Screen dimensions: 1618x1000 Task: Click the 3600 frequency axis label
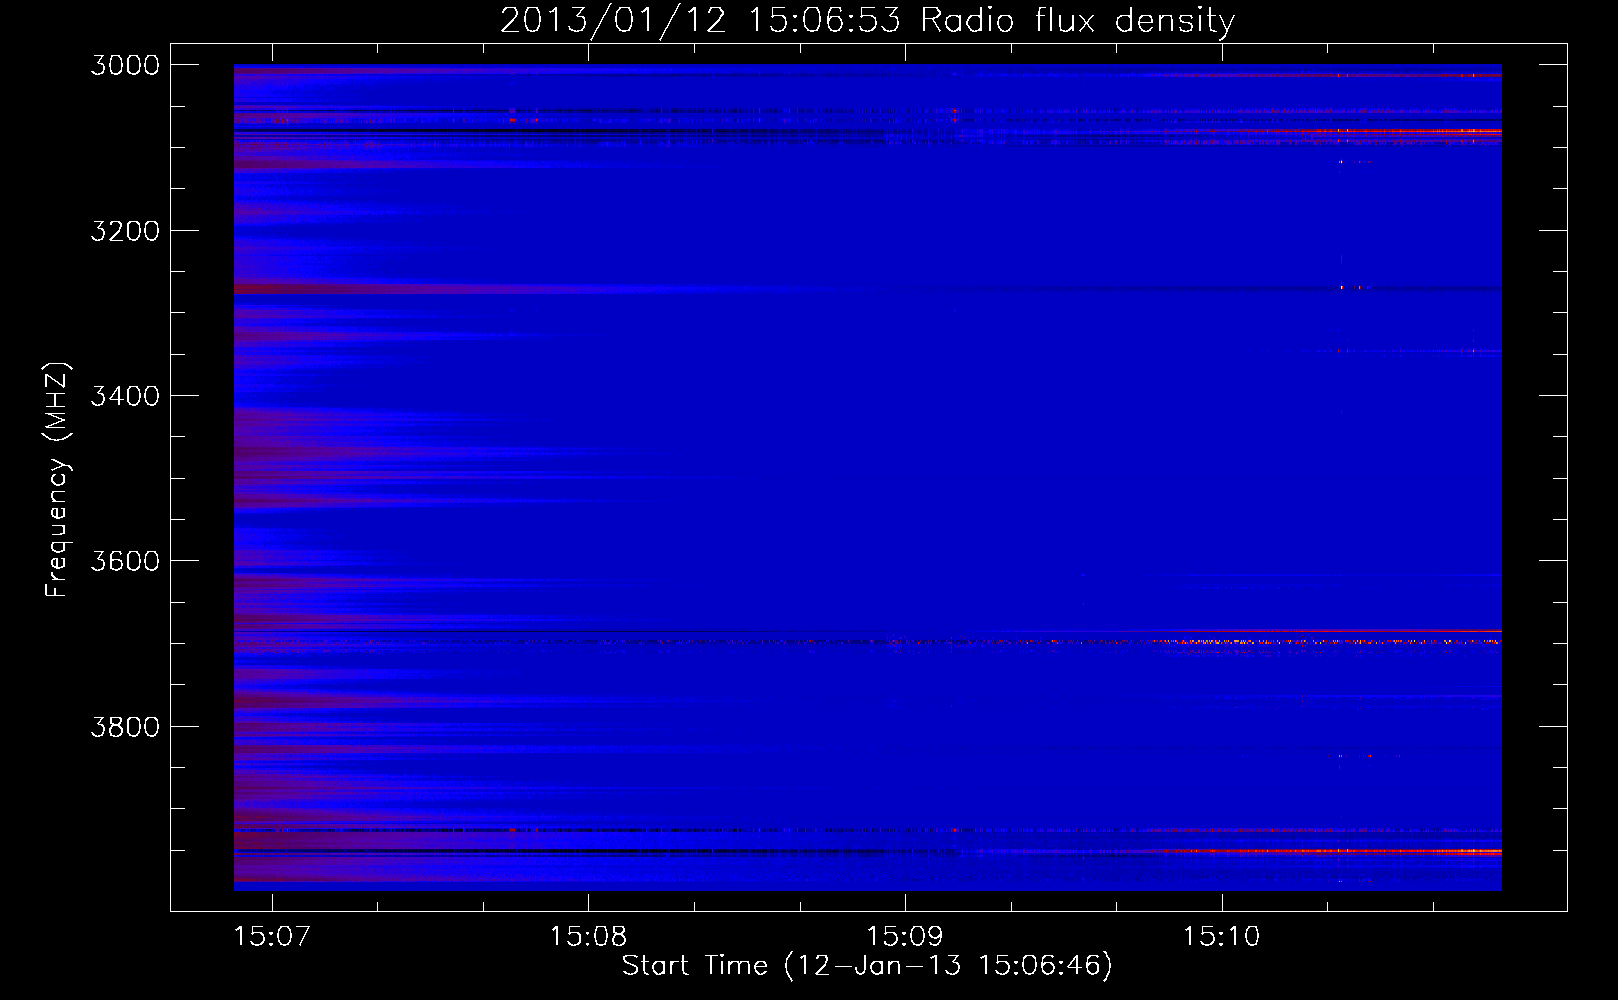click(125, 561)
